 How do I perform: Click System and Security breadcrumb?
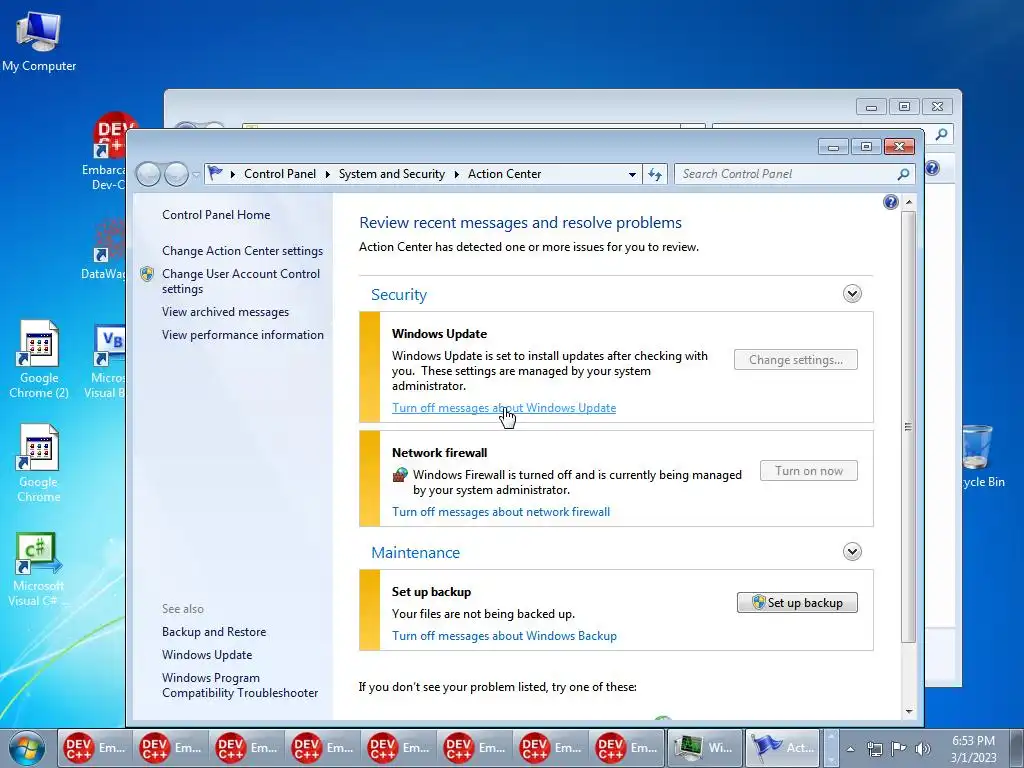pos(391,174)
